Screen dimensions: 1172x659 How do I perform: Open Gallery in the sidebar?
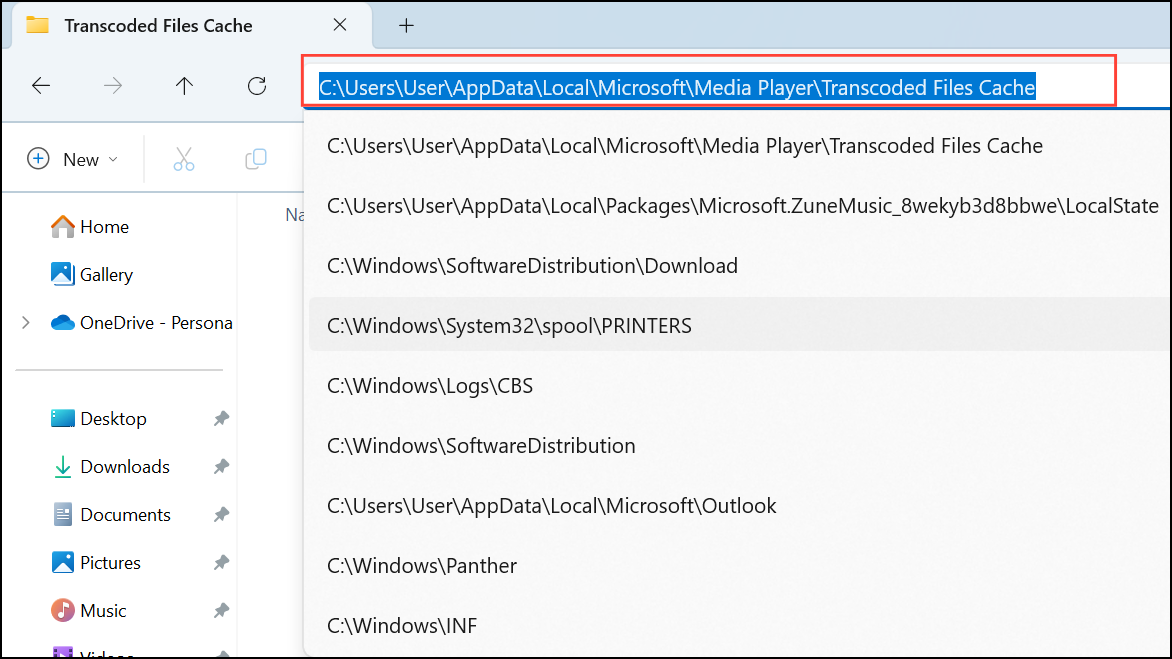click(x=92, y=274)
